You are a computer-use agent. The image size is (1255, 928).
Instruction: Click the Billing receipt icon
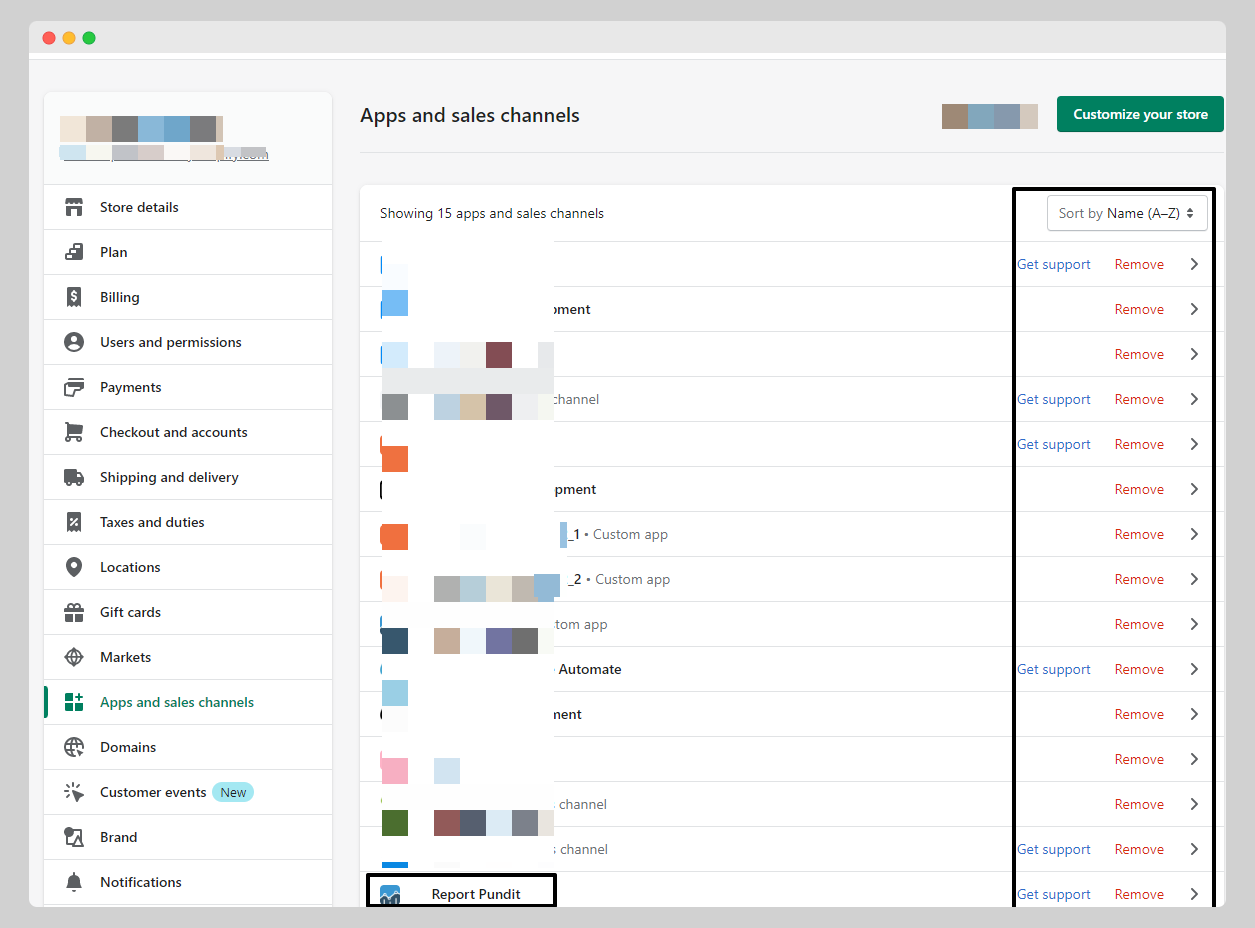73,297
